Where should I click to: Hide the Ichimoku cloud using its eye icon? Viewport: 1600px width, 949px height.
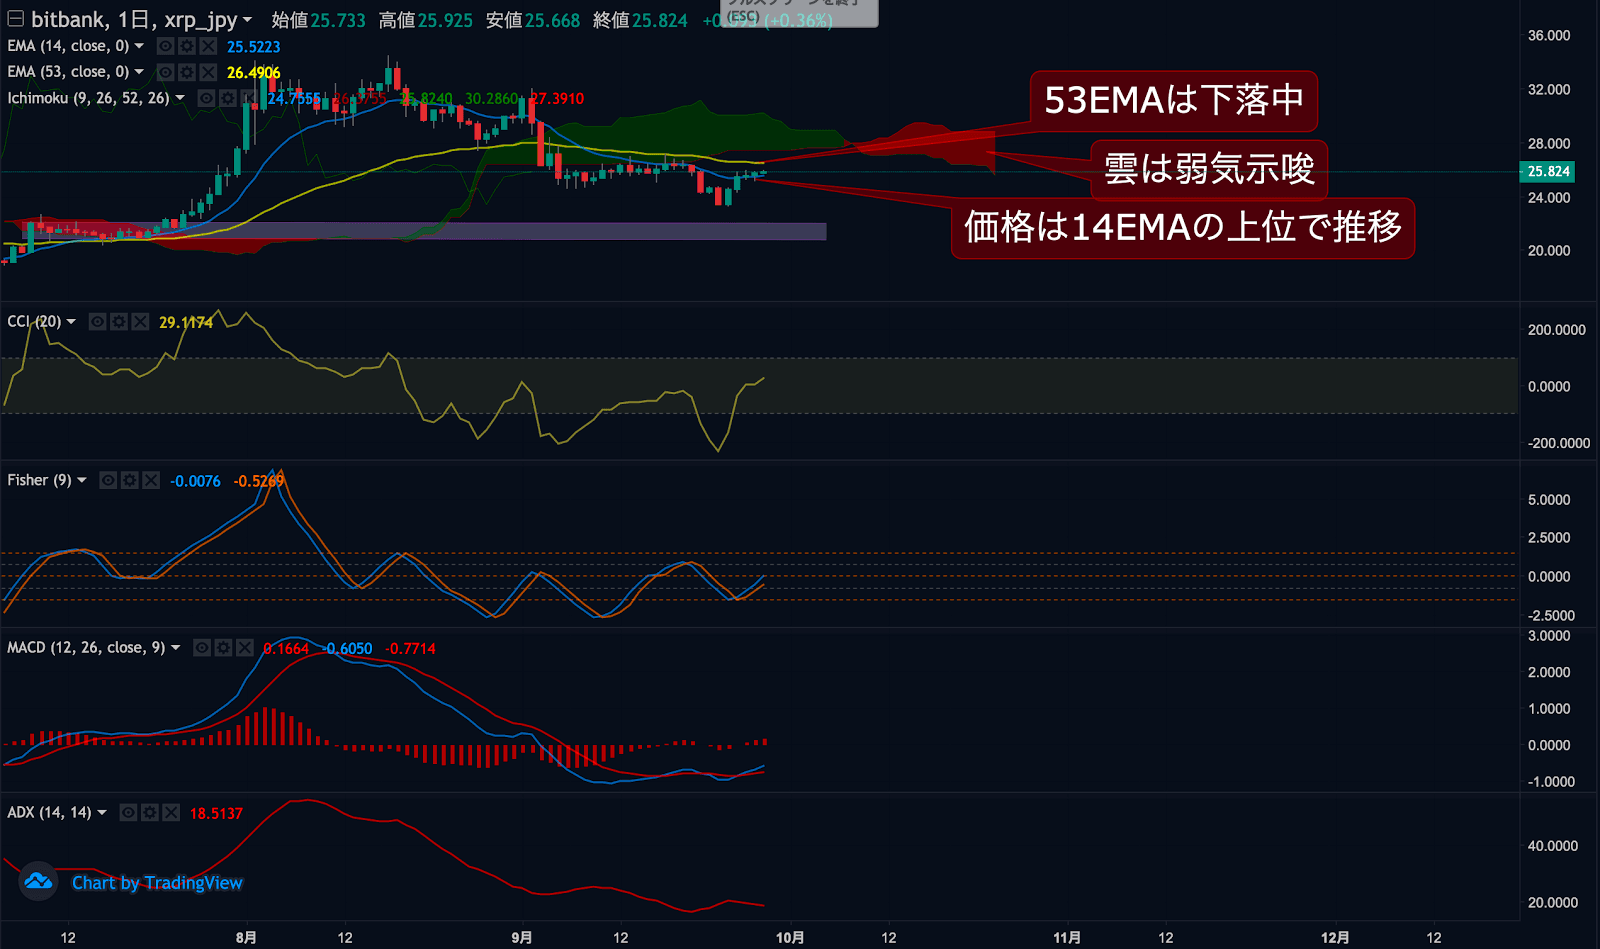click(204, 97)
